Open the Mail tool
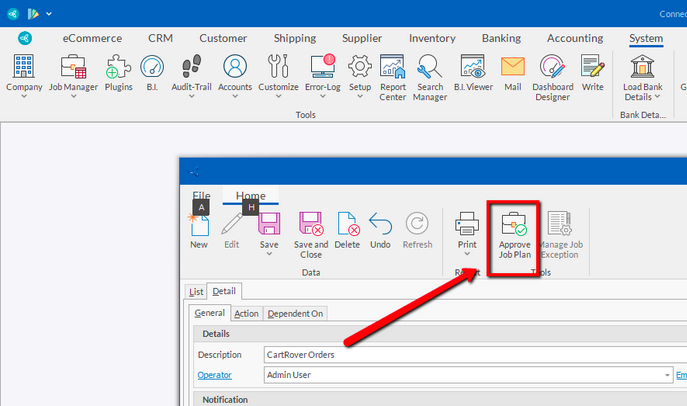 tap(513, 73)
